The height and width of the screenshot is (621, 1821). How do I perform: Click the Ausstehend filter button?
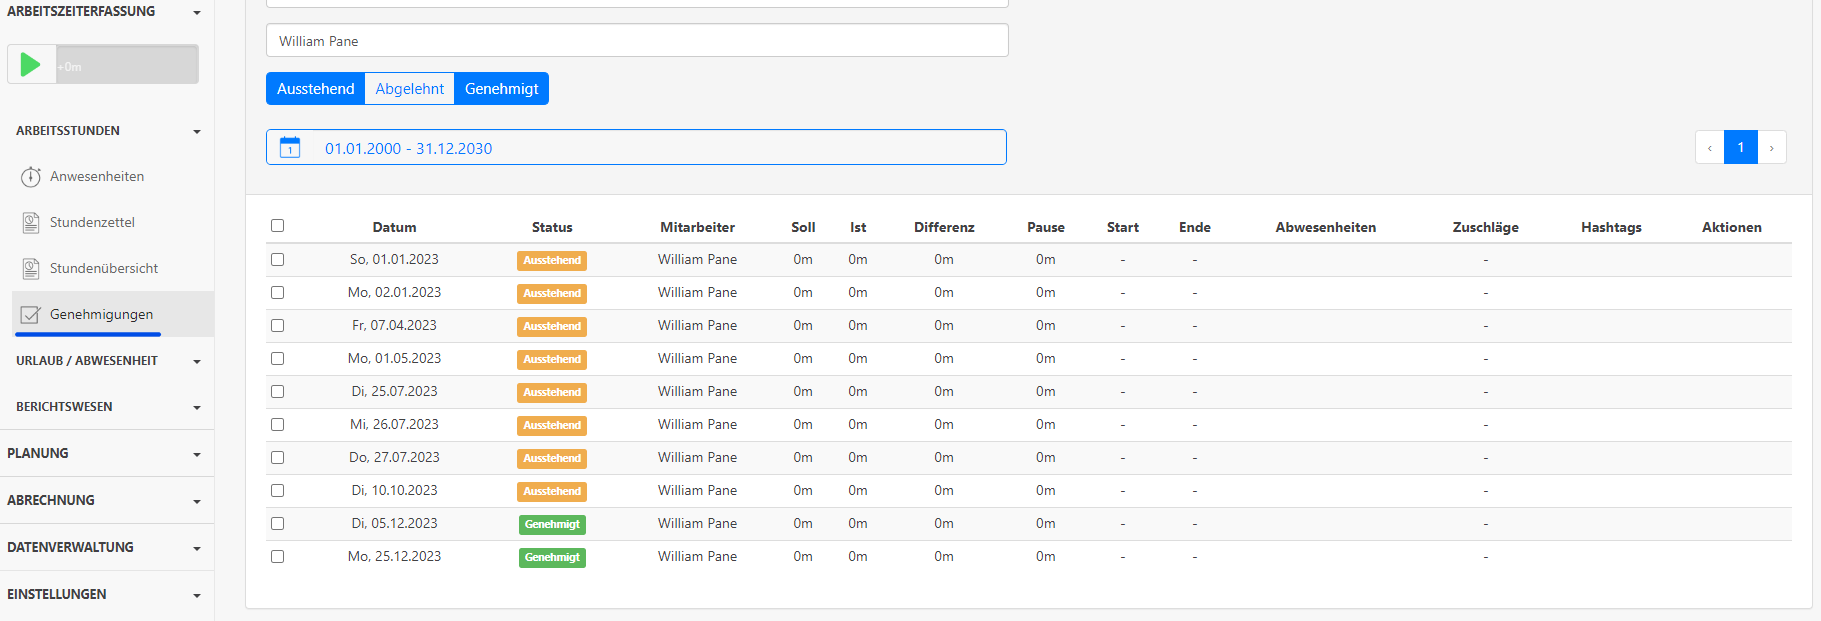coord(316,89)
